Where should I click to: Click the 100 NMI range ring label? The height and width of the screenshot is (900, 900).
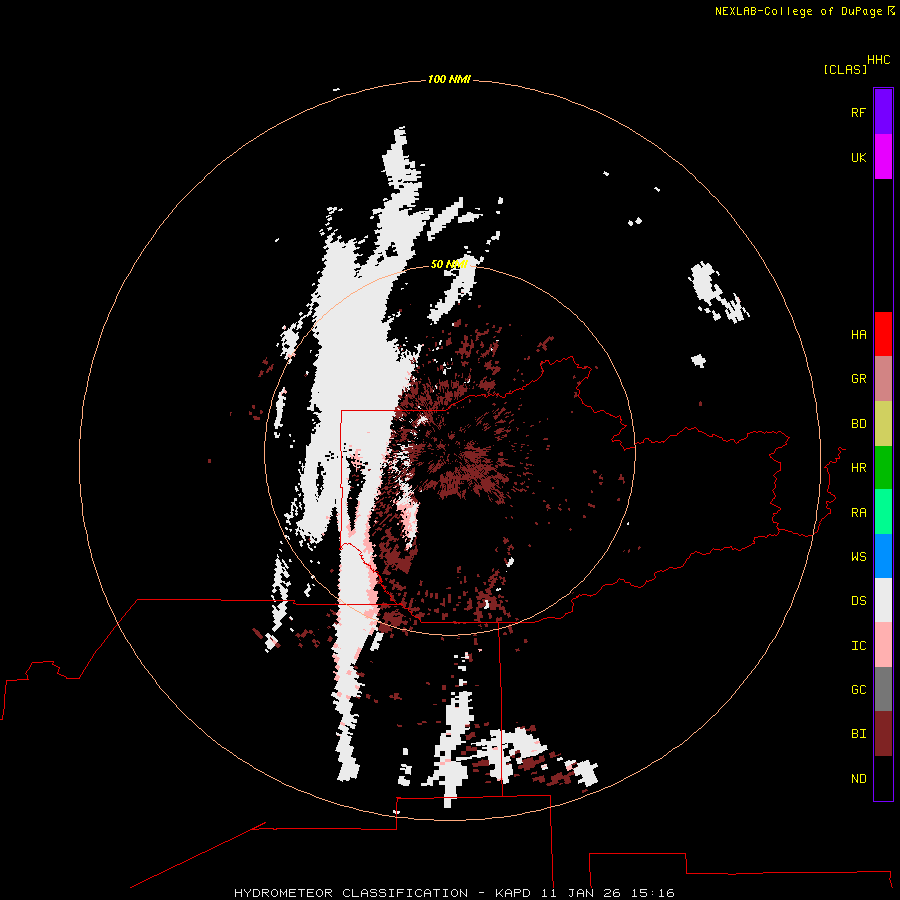pyautogui.click(x=449, y=79)
